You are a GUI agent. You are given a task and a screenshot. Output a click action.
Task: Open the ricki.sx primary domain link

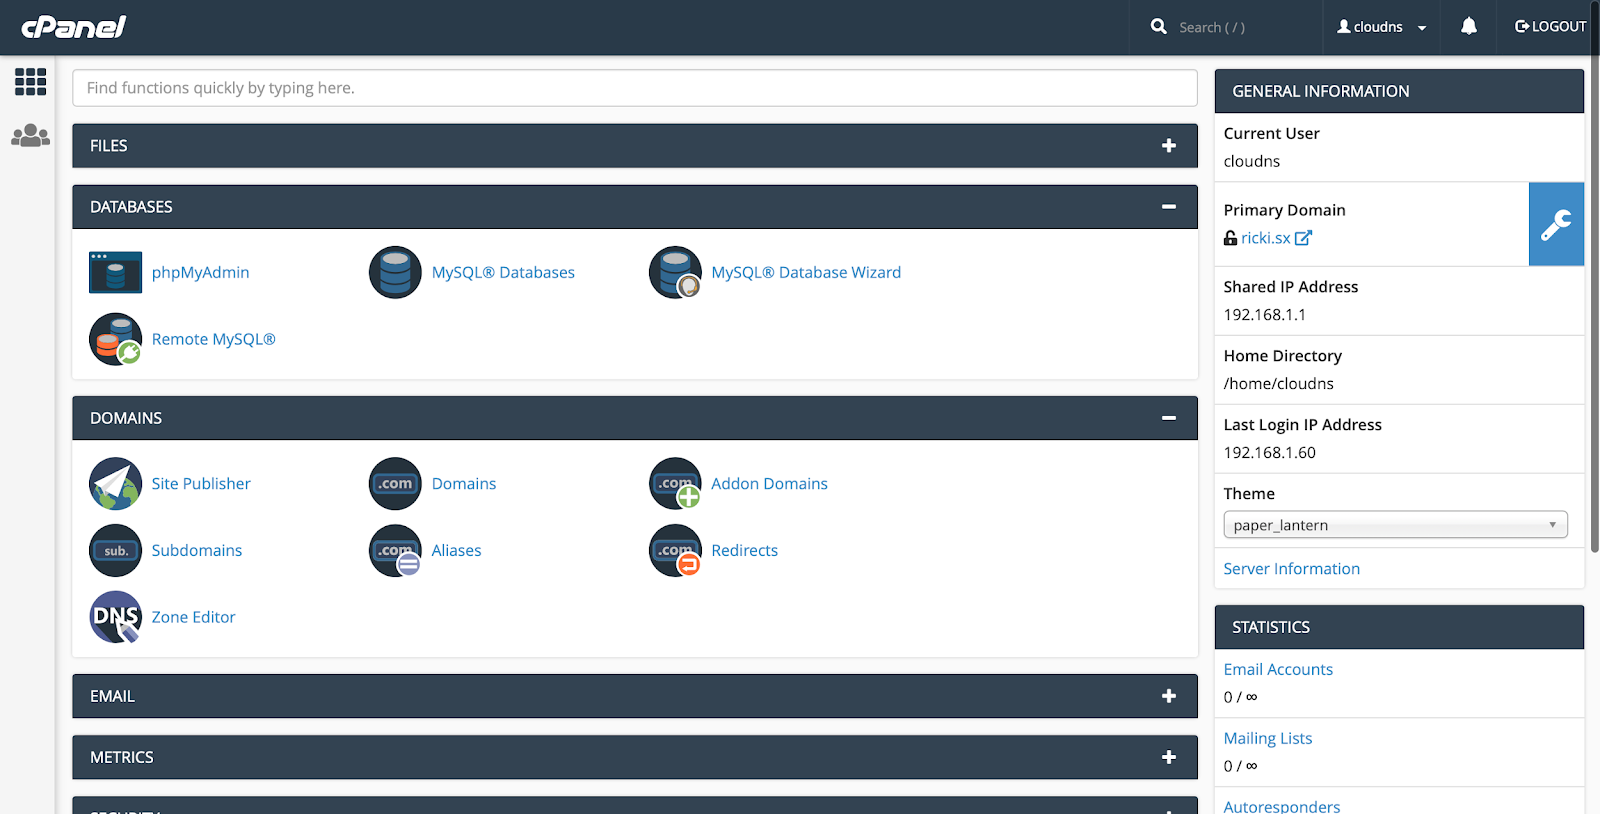coord(1265,238)
